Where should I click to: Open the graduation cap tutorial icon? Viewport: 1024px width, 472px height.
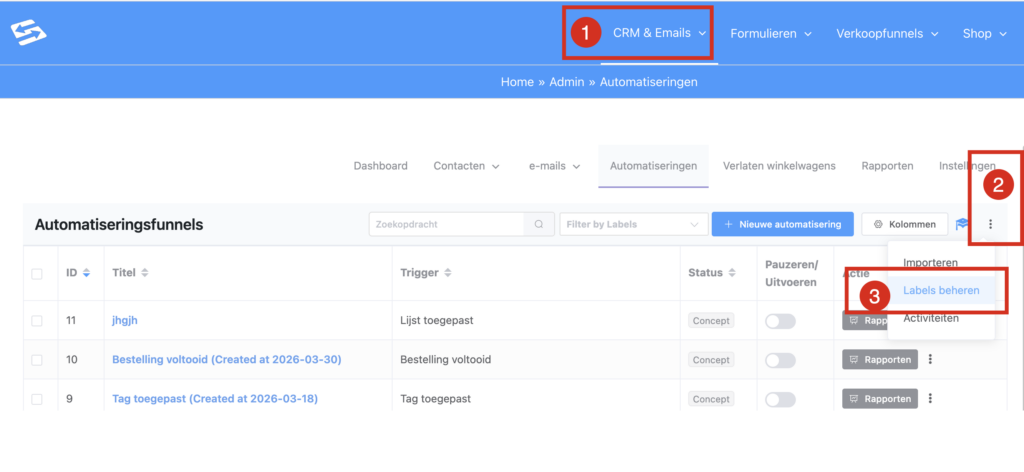[x=962, y=224]
